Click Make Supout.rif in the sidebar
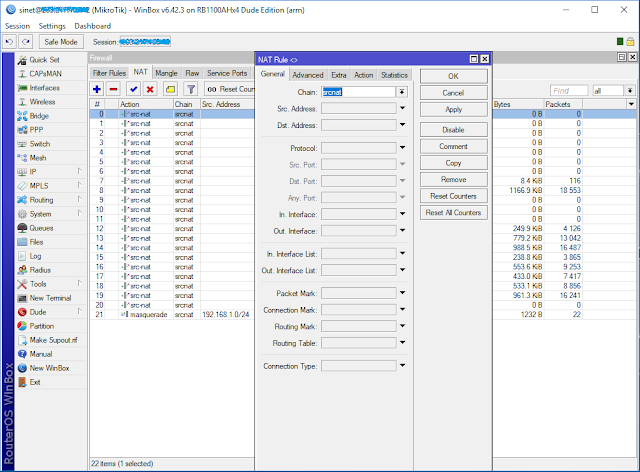 click(53, 340)
